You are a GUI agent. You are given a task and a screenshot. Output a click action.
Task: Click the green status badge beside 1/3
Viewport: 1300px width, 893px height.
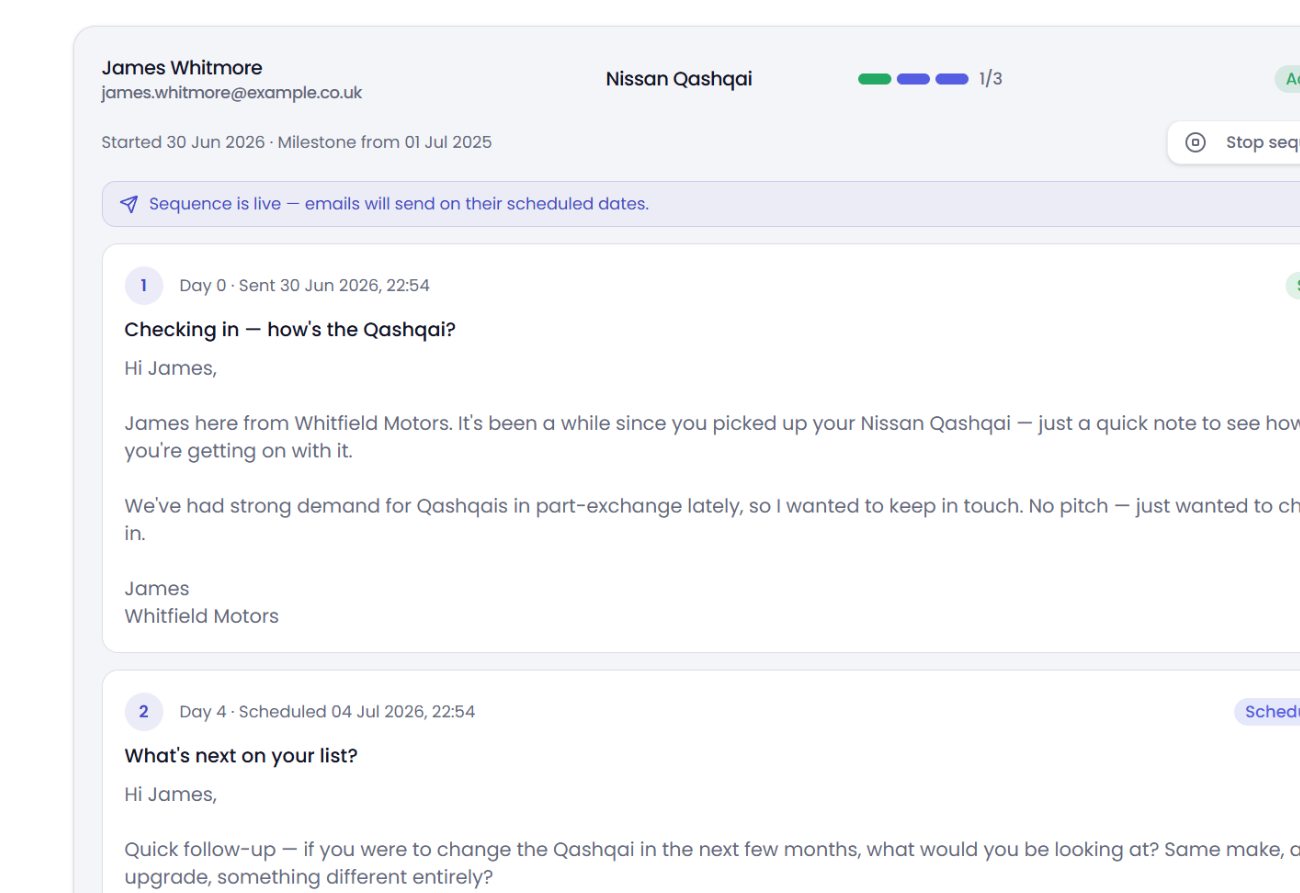[1287, 79]
